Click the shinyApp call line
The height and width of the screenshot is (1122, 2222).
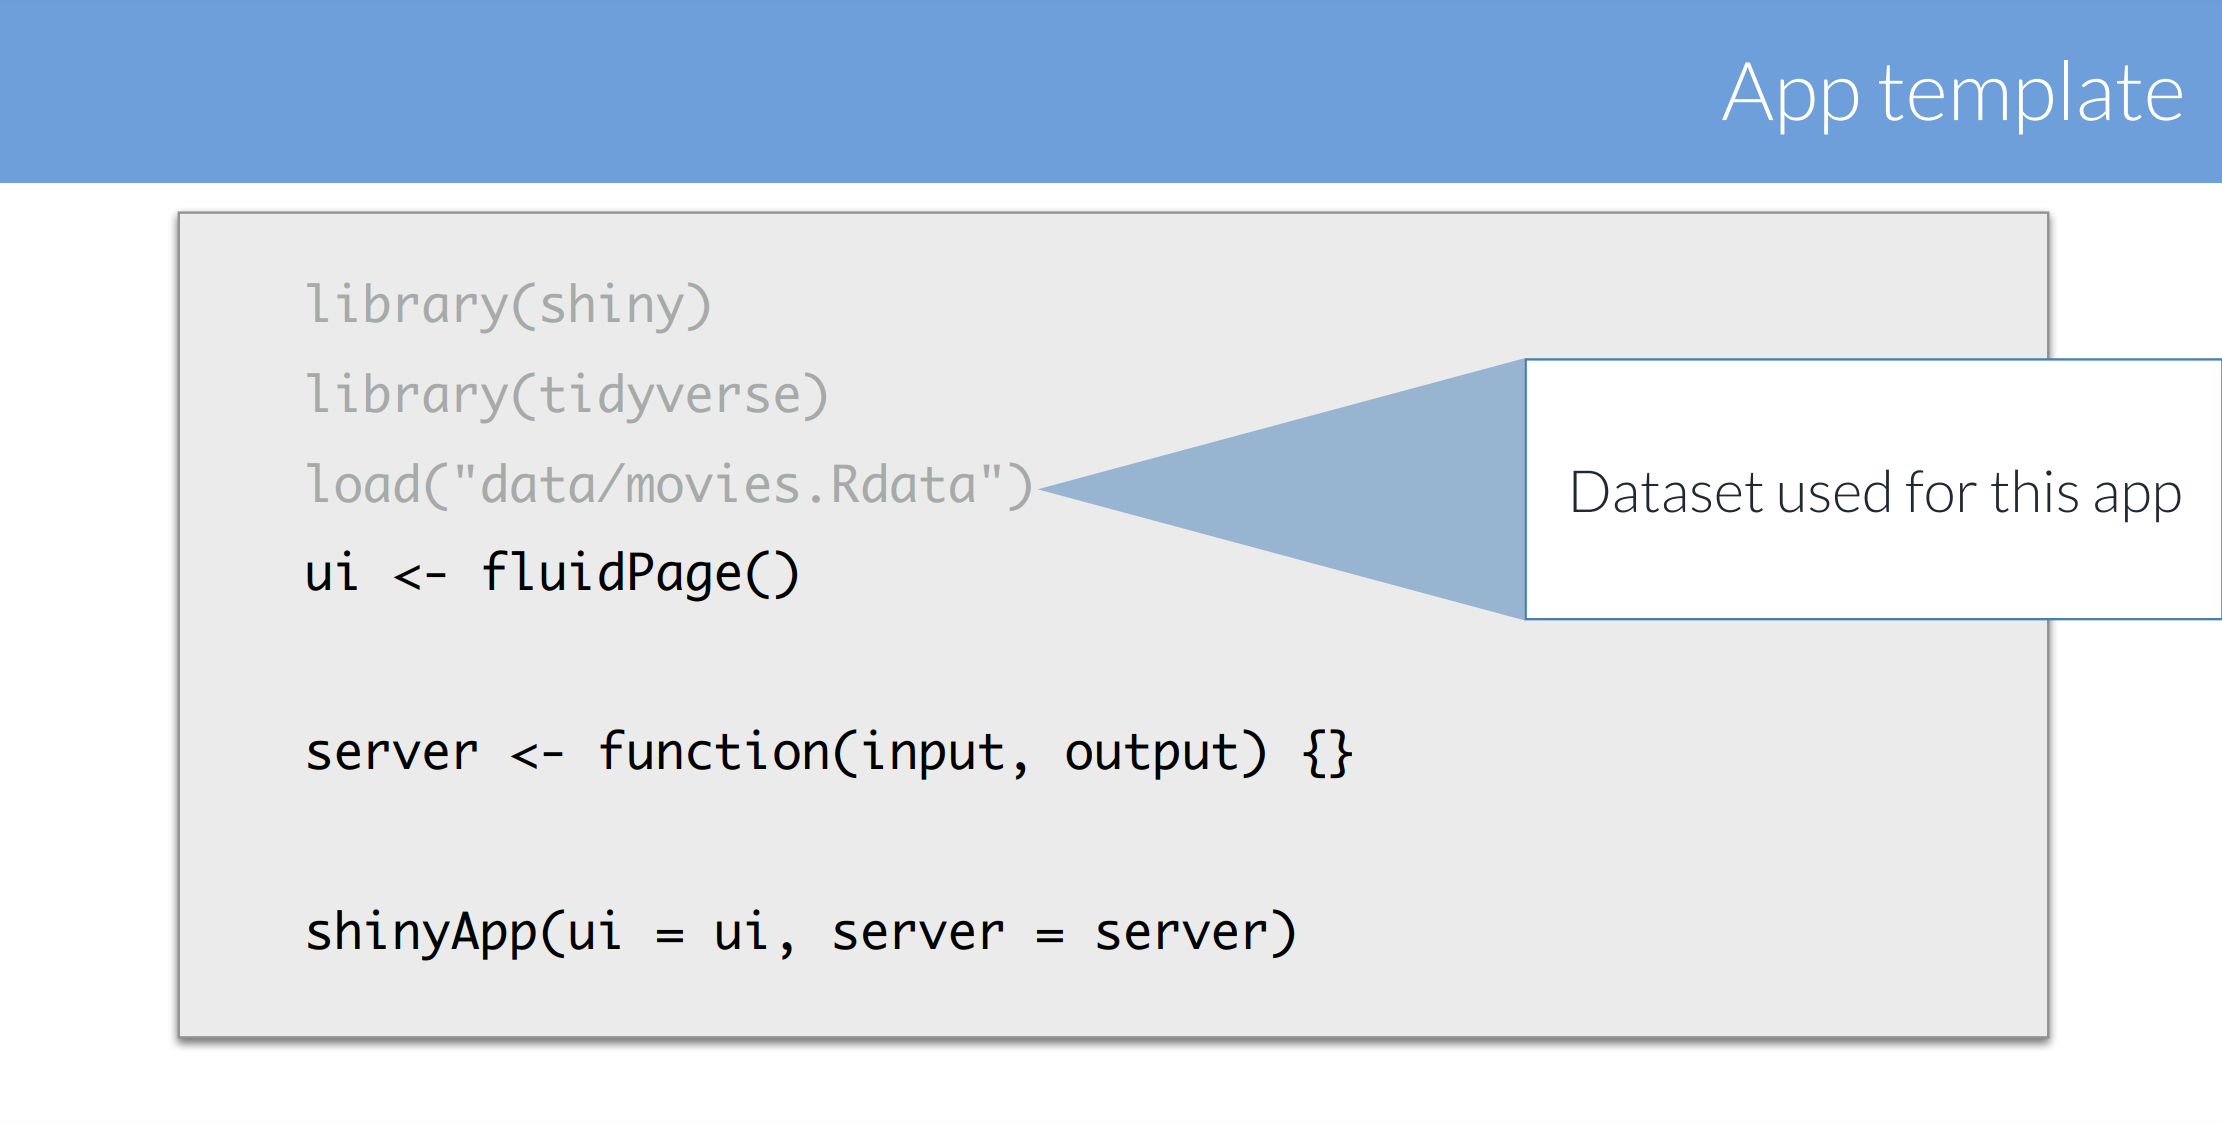point(800,933)
